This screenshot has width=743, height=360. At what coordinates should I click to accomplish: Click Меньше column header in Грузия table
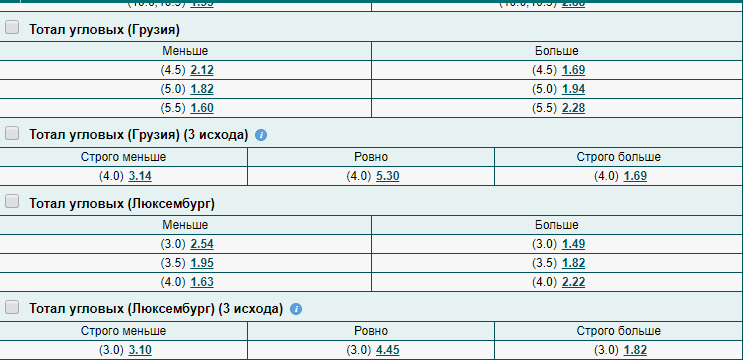[x=185, y=51]
